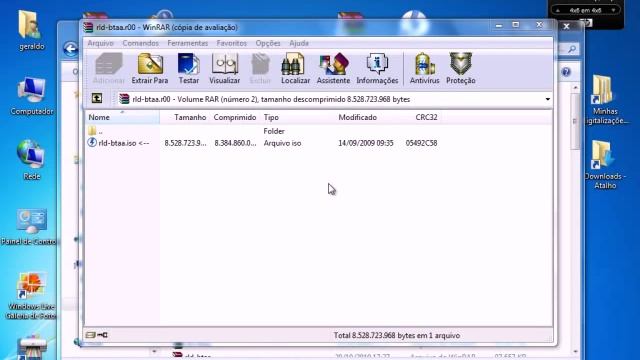Open the Ajuda menu
The image size is (640, 360).
(x=299, y=43)
